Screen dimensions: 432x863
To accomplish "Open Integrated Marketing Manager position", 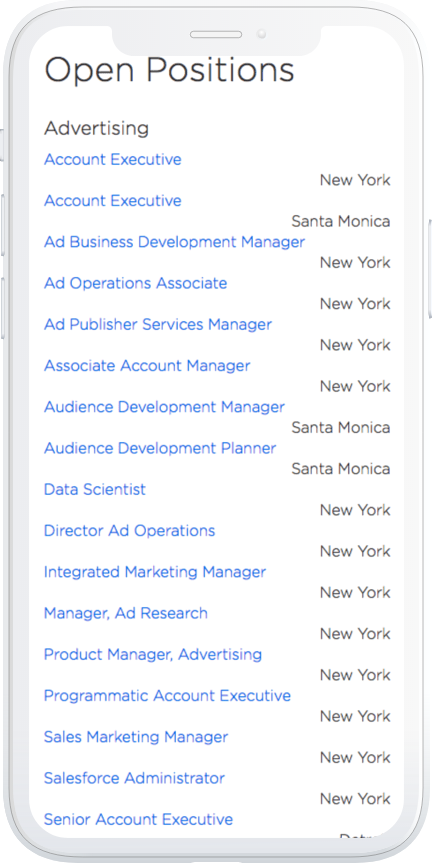I will tap(155, 572).
